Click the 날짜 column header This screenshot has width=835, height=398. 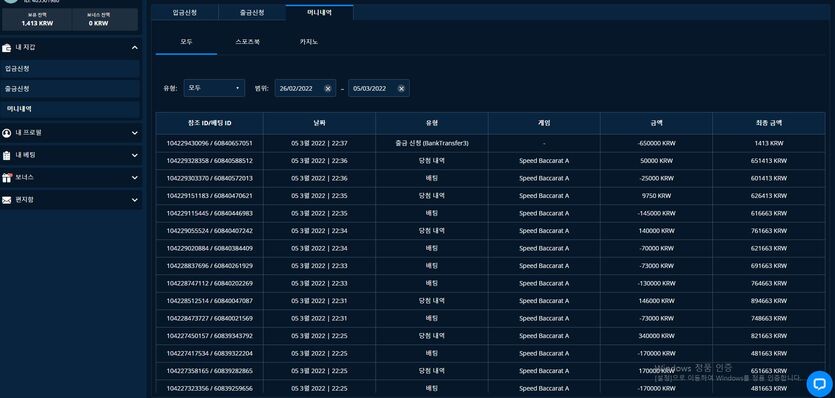(320, 123)
